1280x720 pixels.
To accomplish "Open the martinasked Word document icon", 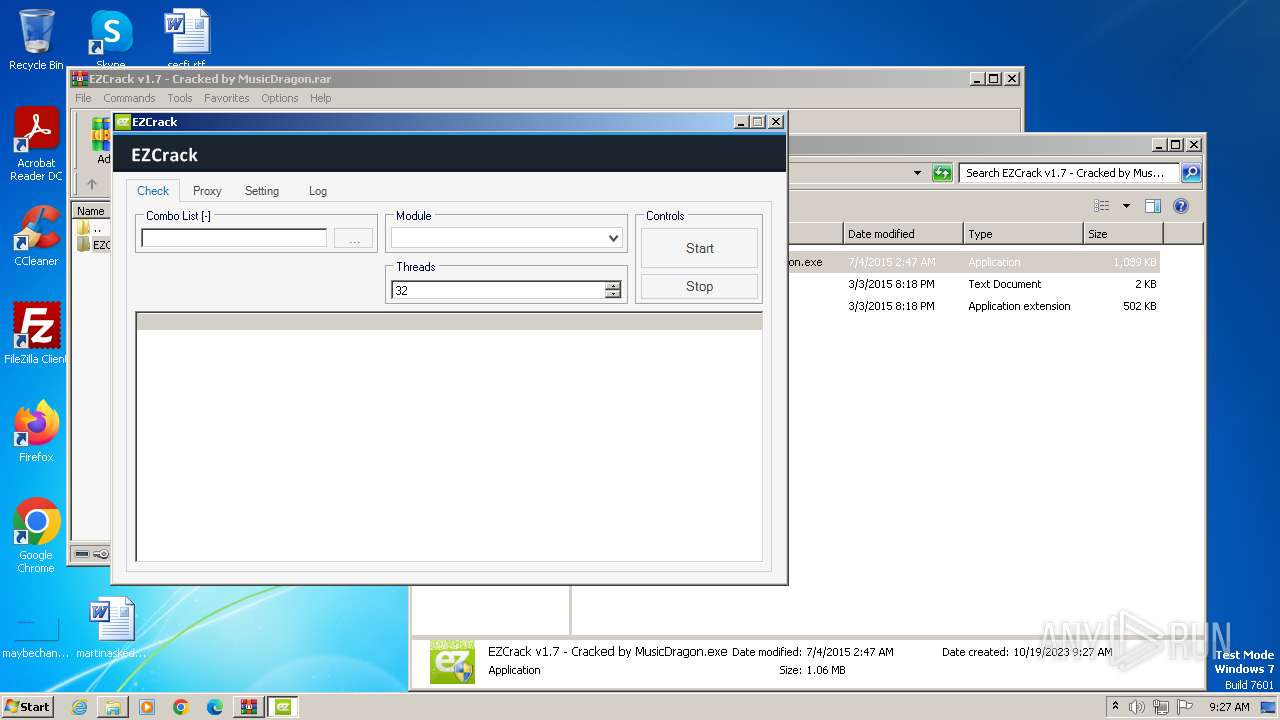I will click(110, 628).
